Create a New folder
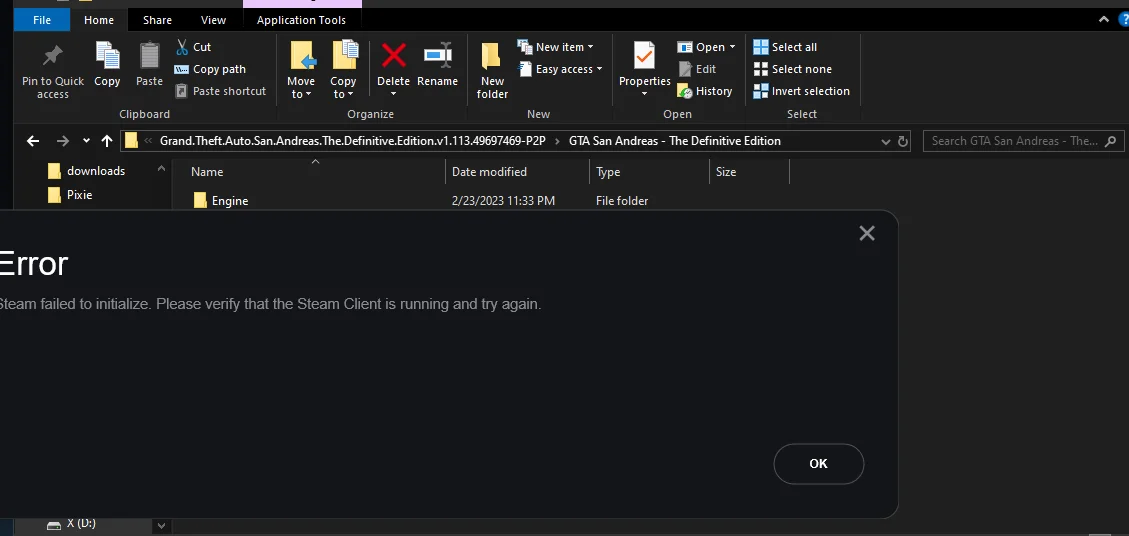1129x536 pixels. (x=492, y=71)
